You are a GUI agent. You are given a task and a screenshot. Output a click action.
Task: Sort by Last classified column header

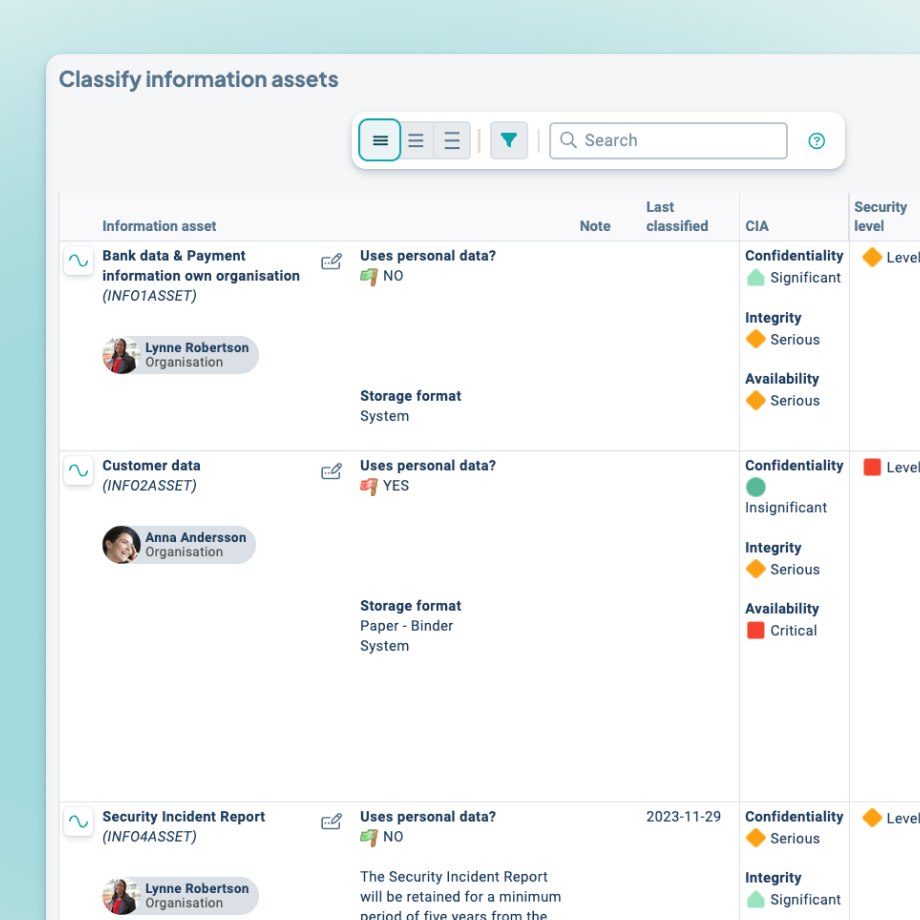[677, 216]
